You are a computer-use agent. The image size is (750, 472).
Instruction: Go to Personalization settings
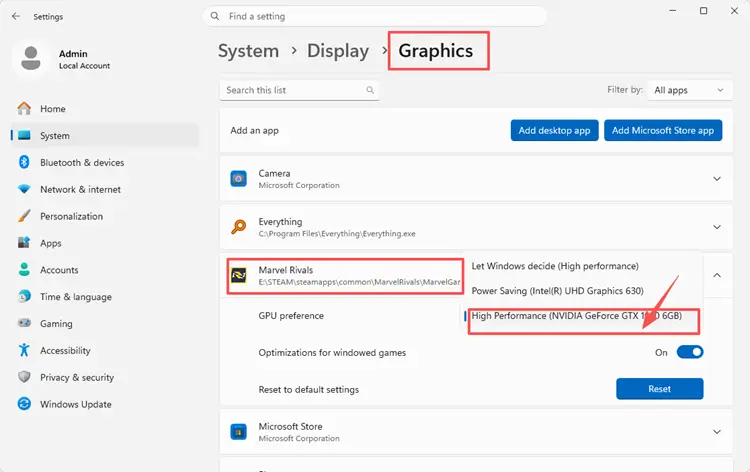[x=104, y=216]
